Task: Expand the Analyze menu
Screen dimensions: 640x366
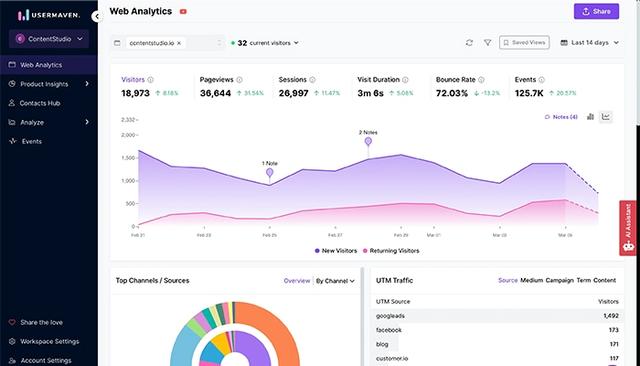Action: point(48,122)
